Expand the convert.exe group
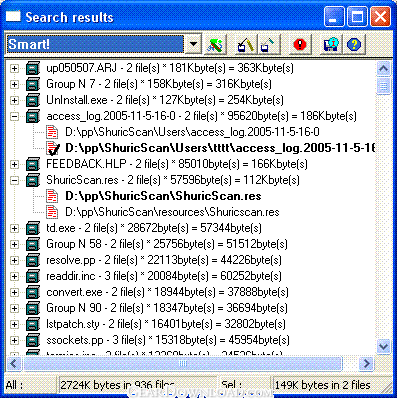The width and height of the screenshot is (400, 400). (14, 292)
